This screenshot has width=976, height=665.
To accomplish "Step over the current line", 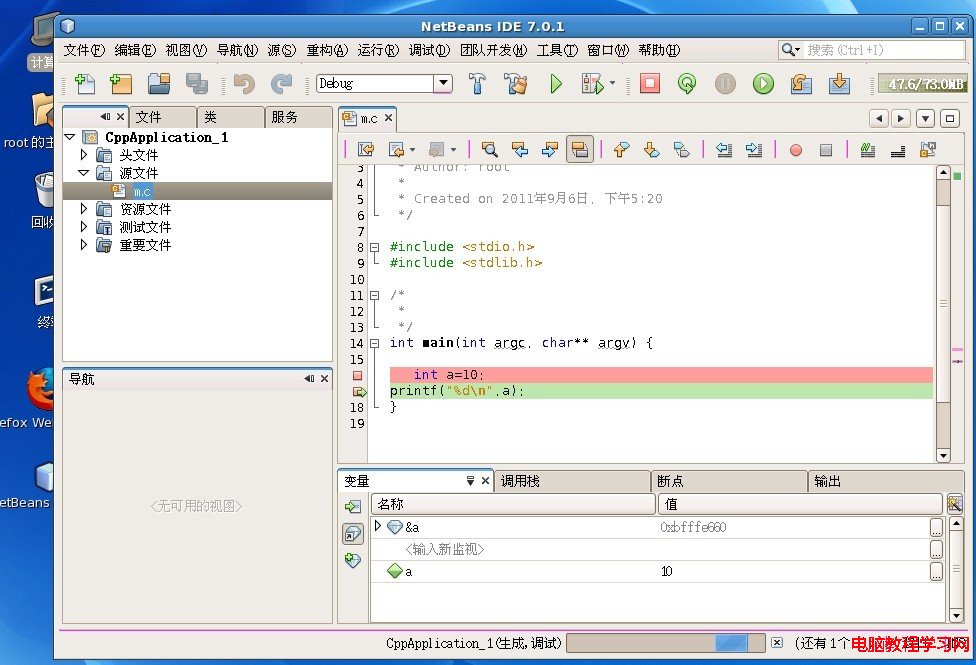I will [x=801, y=83].
